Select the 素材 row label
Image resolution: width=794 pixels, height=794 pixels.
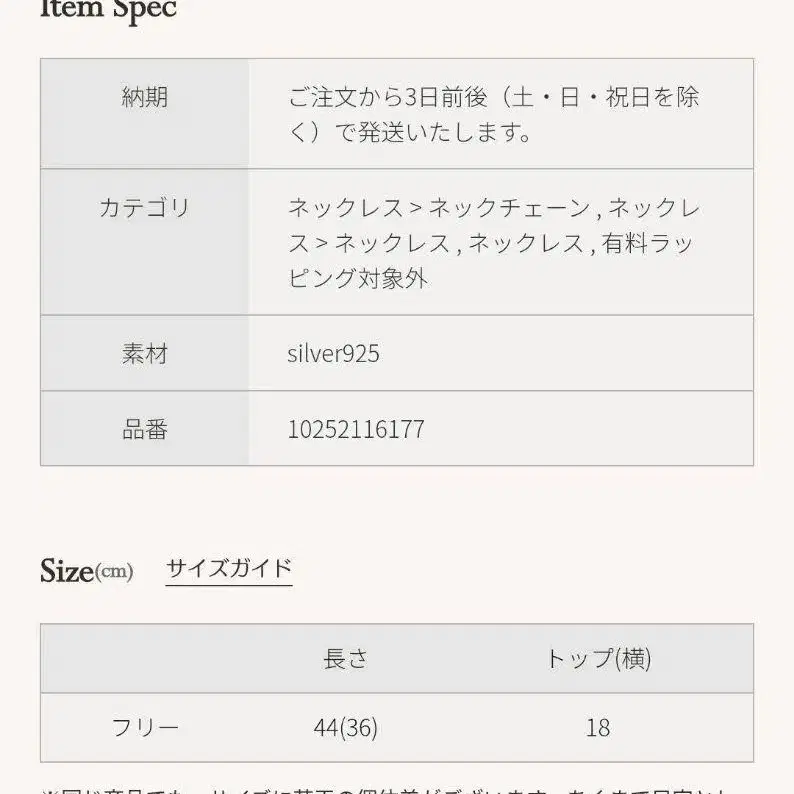[x=145, y=353]
